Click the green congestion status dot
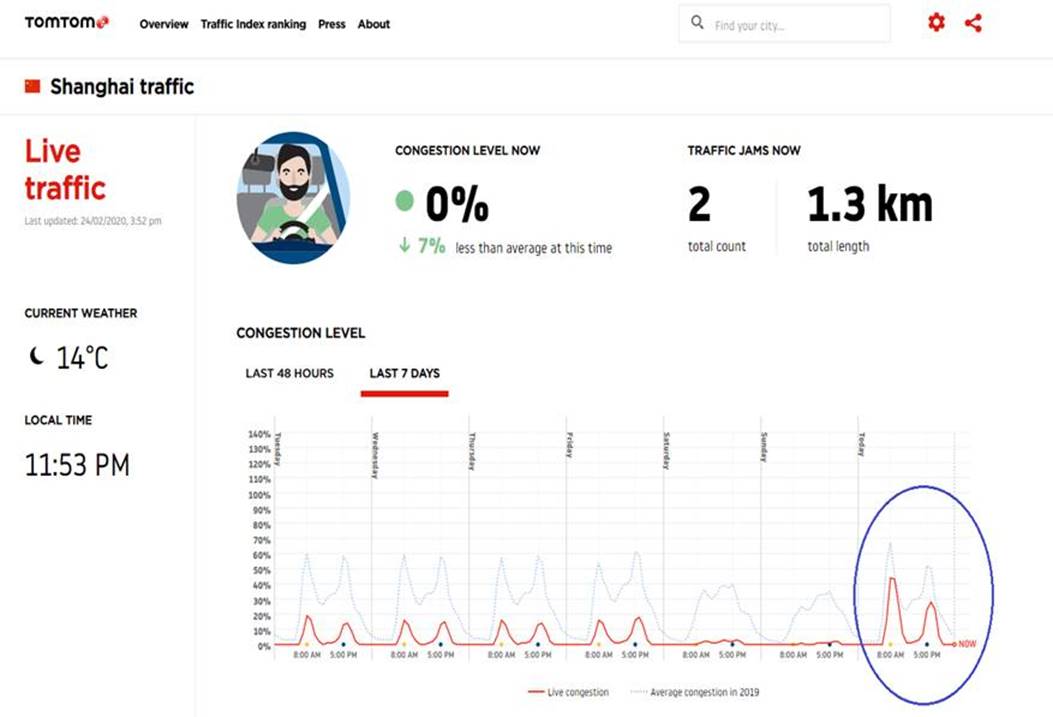Viewport: 1053px width, 717px height. click(404, 202)
